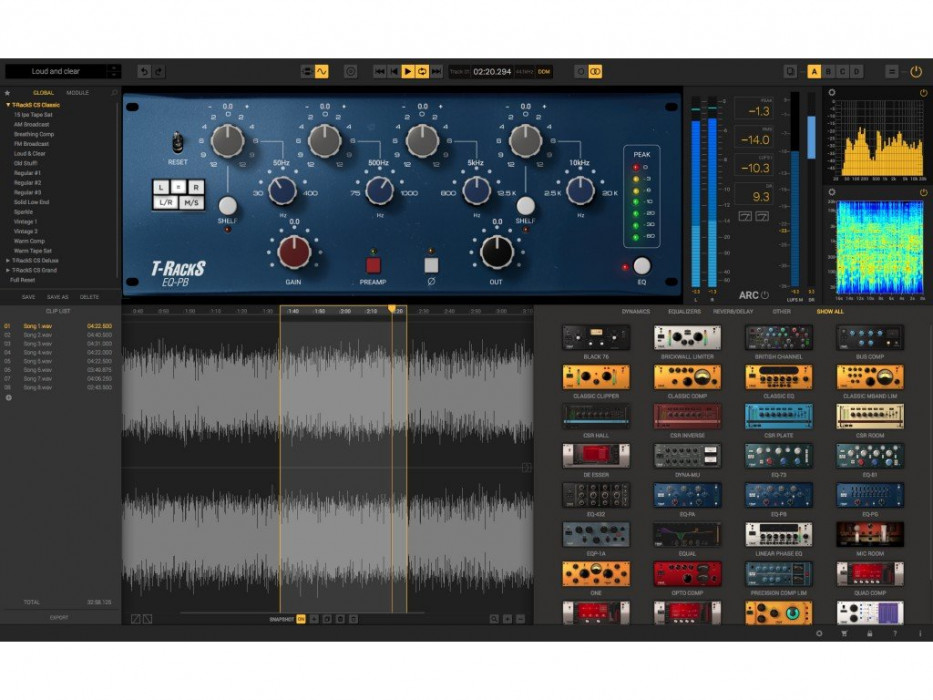The width and height of the screenshot is (933, 700).
Task: Toggle the SNAPSHOT ON switch
Action: pyautogui.click(x=299, y=619)
